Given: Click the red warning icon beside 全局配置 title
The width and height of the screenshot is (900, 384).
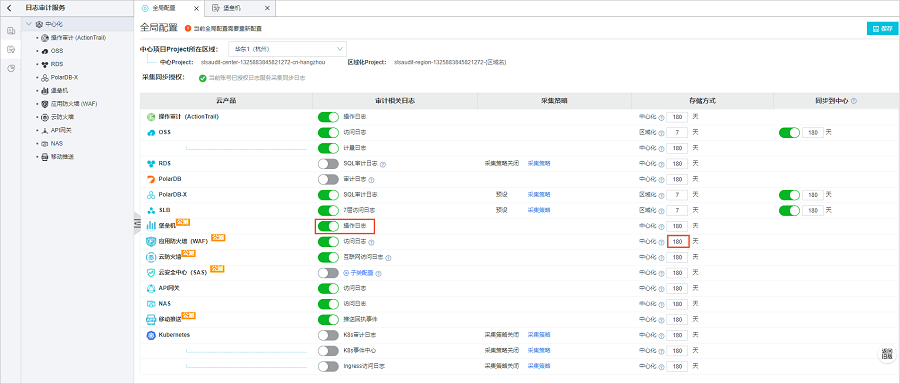Looking at the screenshot, I should (x=188, y=28).
